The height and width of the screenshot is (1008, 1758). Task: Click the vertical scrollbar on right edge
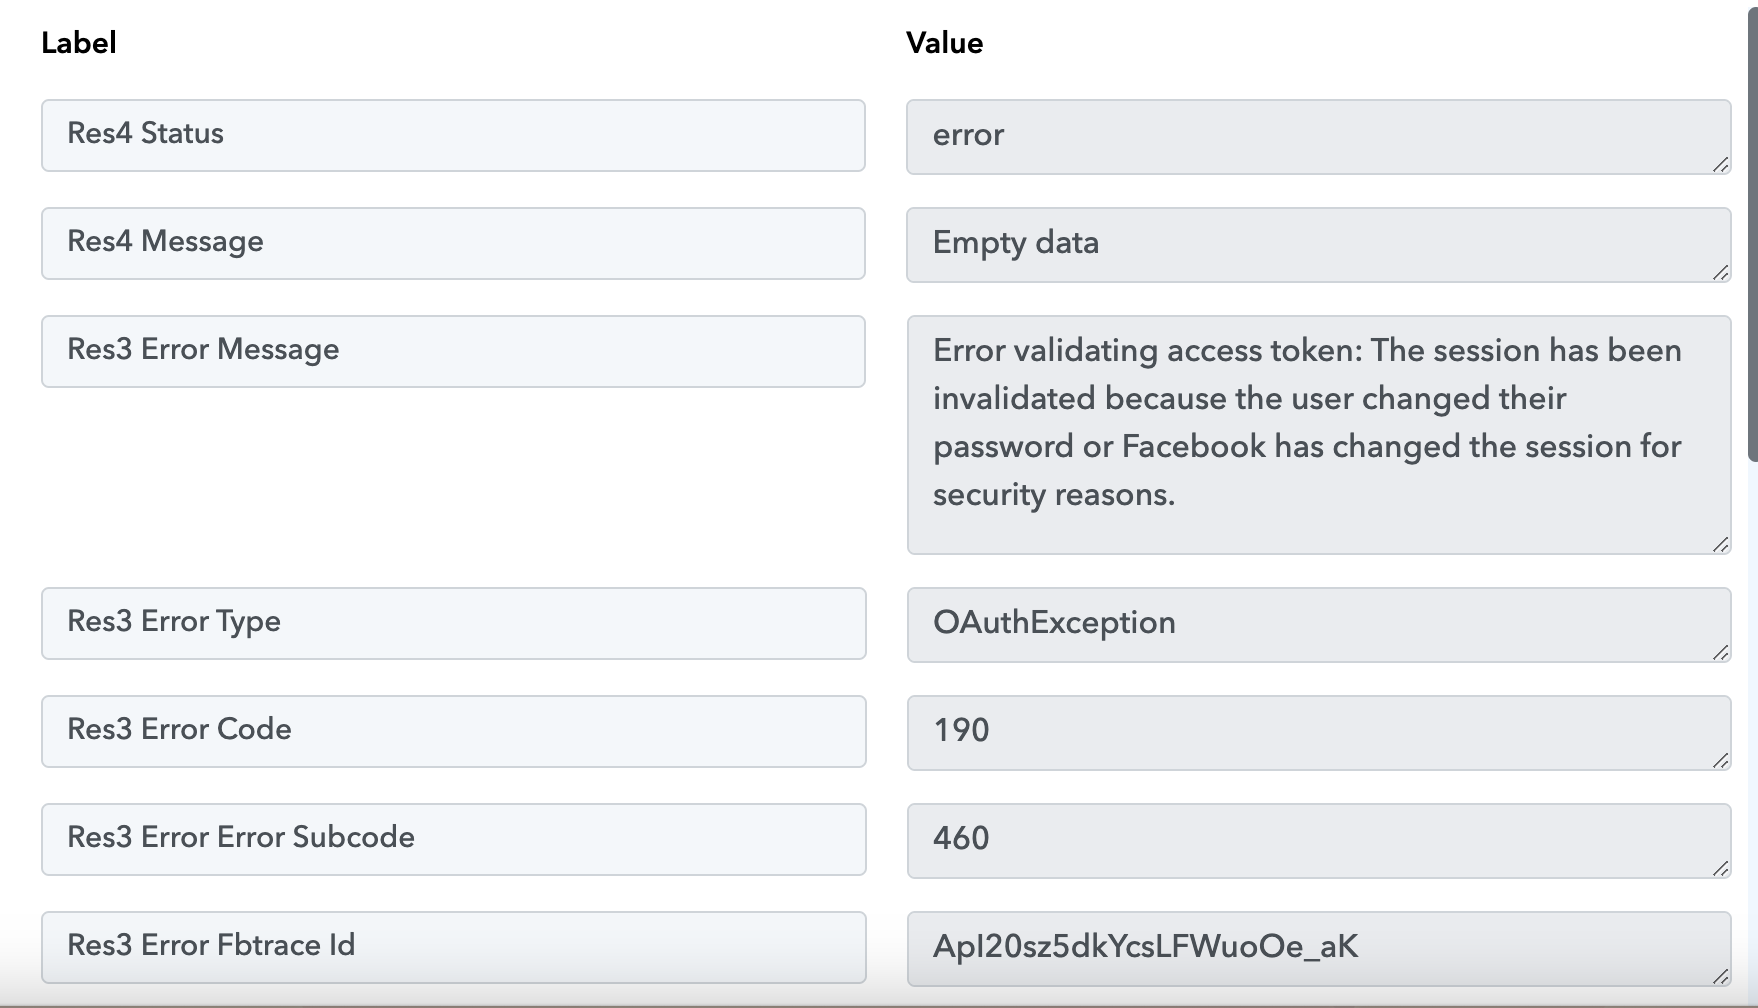click(x=1752, y=230)
